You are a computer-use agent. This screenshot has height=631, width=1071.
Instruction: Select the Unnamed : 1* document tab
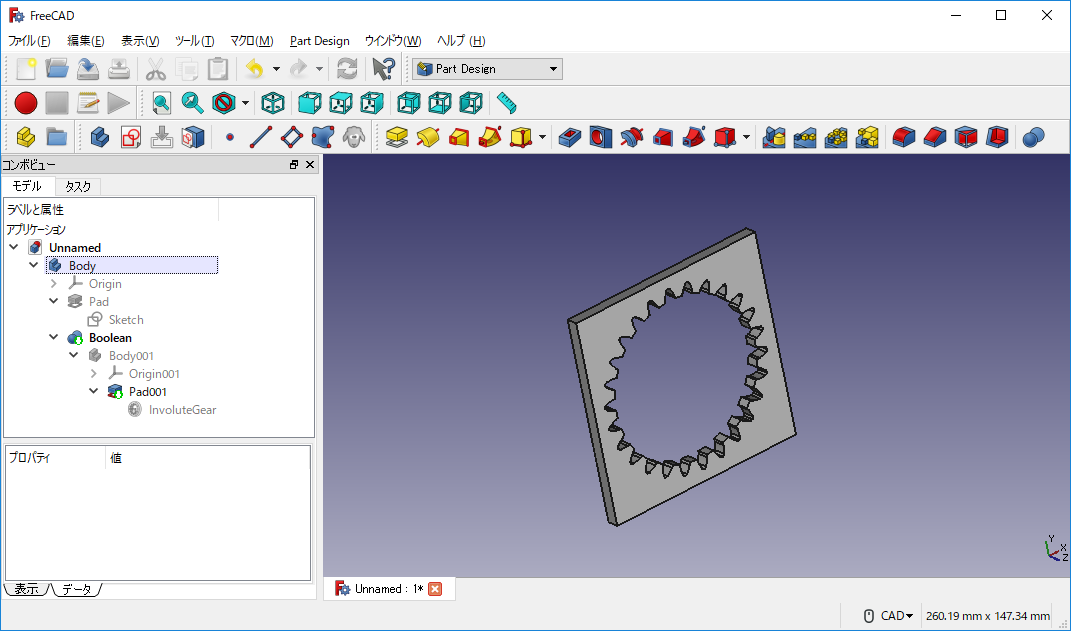pos(389,589)
